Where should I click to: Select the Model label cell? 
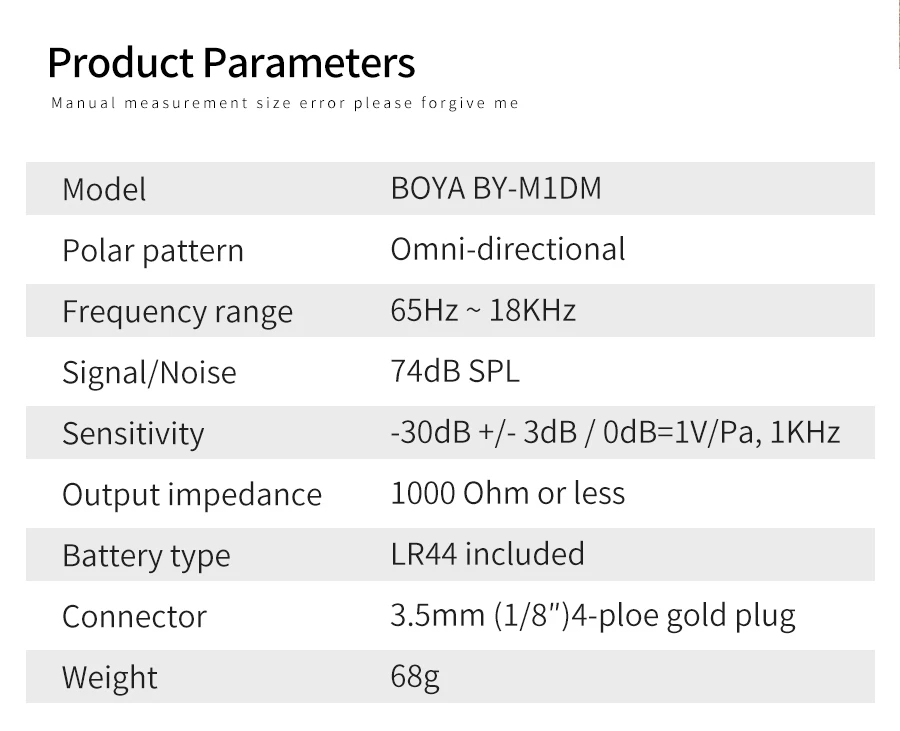click(x=104, y=189)
